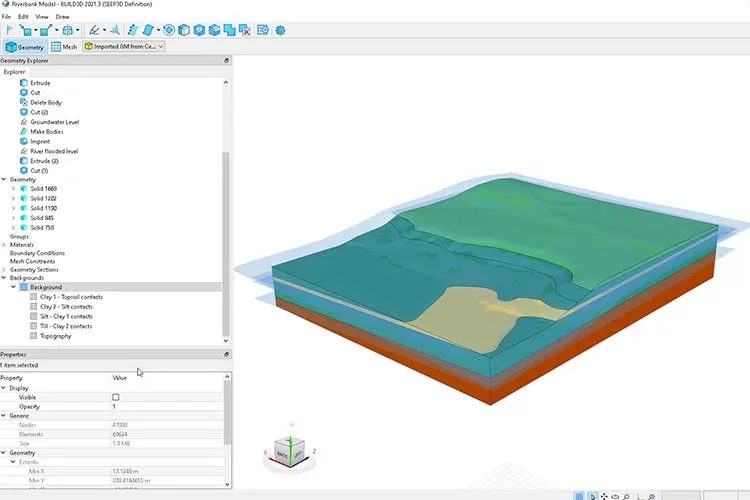The width and height of the screenshot is (750, 500).
Task: Switch to the Explorer tab
Action: pyautogui.click(x=14, y=72)
